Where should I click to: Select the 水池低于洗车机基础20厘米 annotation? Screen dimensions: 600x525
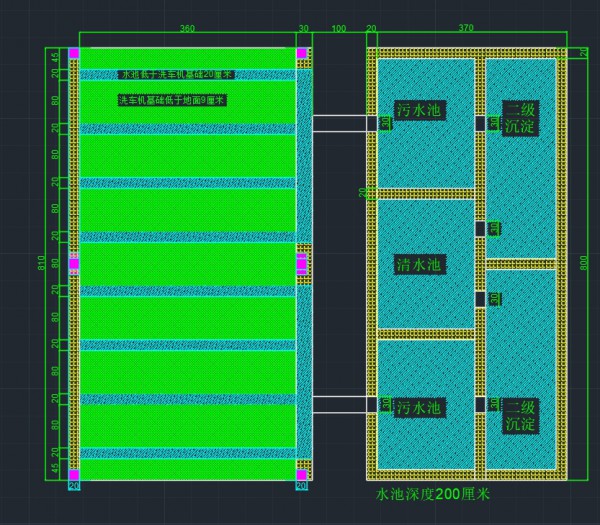coord(176,74)
